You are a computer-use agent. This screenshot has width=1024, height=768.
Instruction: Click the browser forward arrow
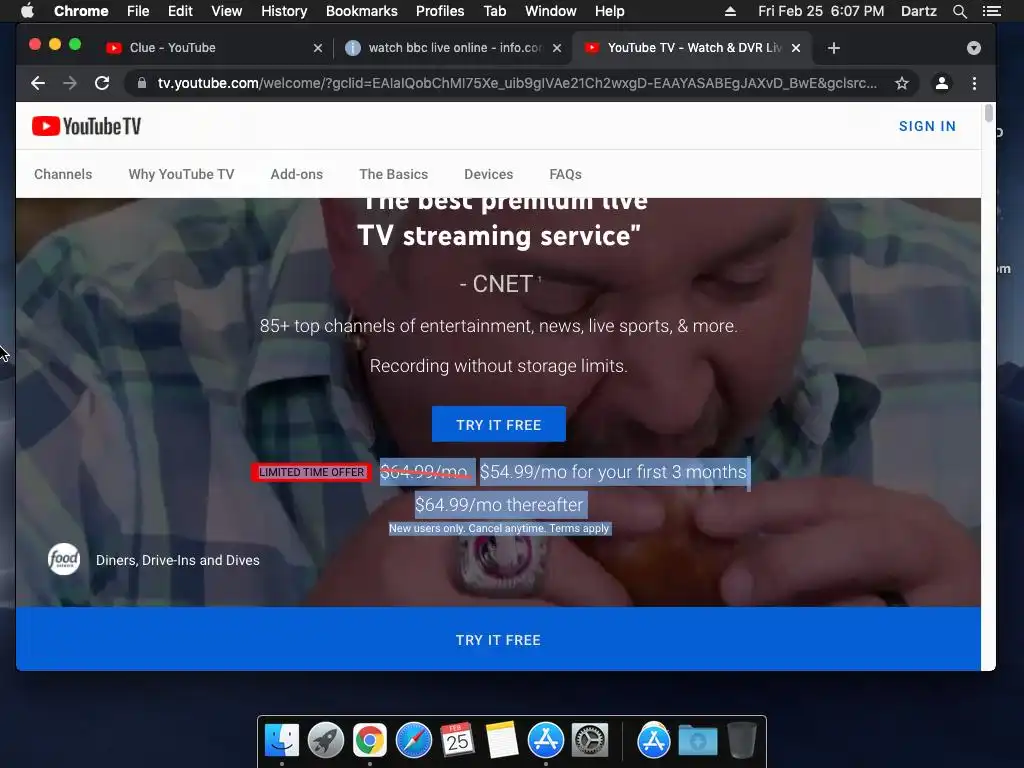click(70, 83)
